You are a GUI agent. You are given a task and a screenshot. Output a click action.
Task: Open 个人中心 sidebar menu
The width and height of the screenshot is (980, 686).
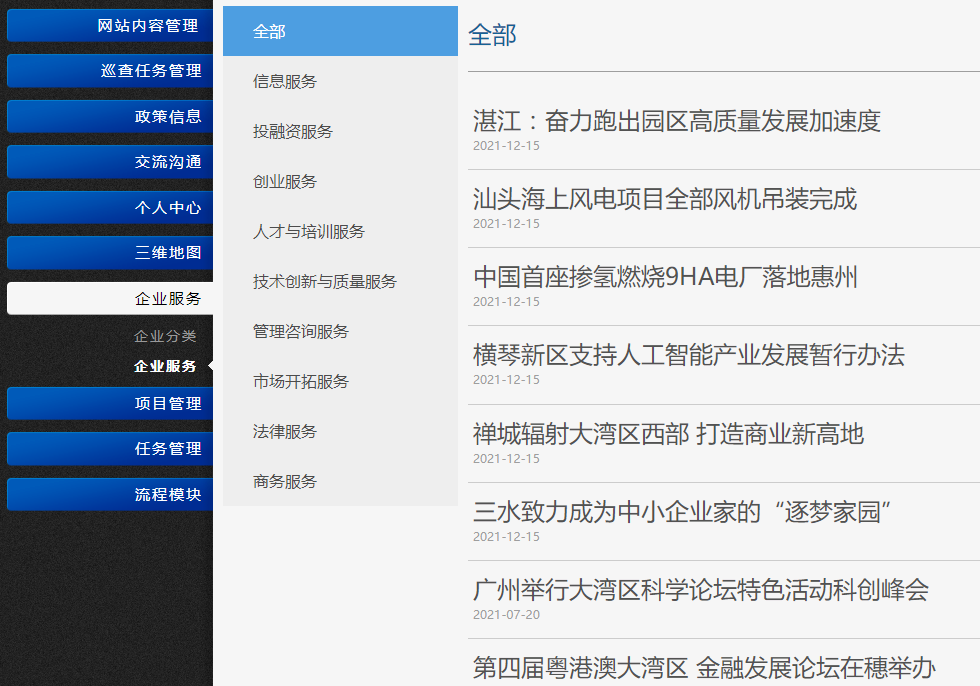tap(110, 207)
